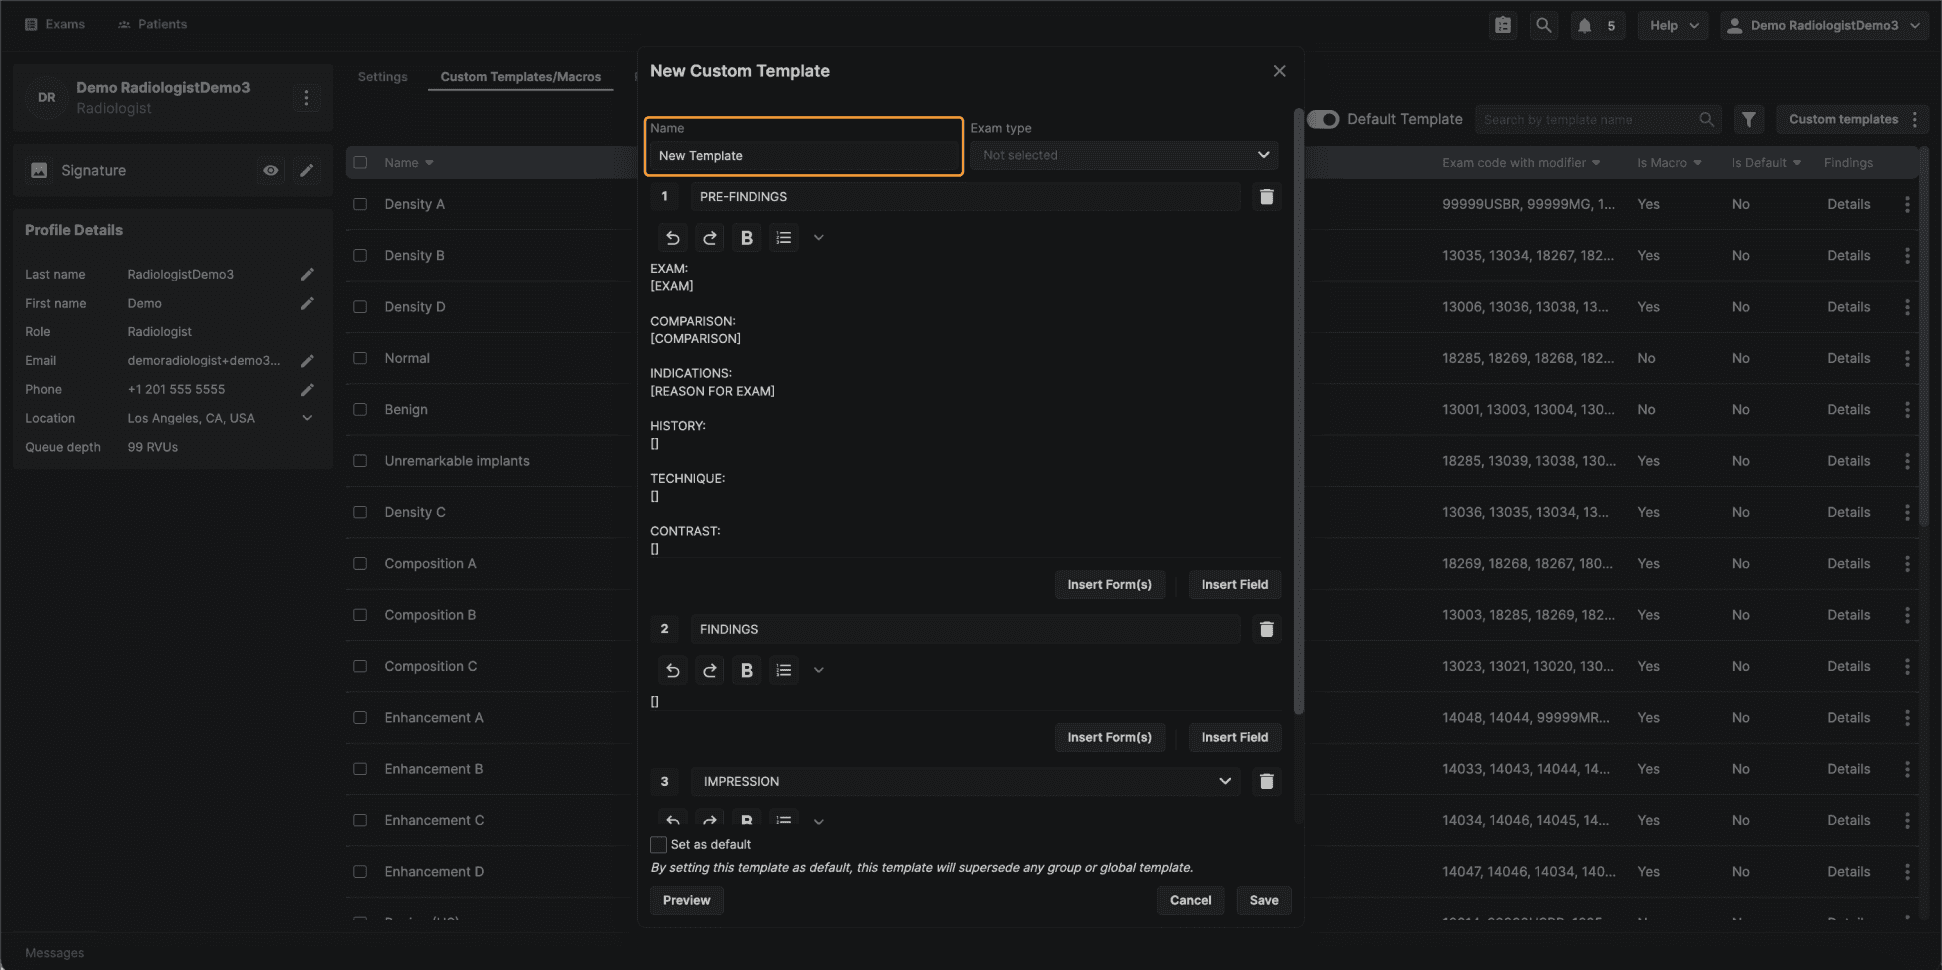Insert numbered list in FINDINGS editor
The width and height of the screenshot is (1942, 970).
[784, 670]
